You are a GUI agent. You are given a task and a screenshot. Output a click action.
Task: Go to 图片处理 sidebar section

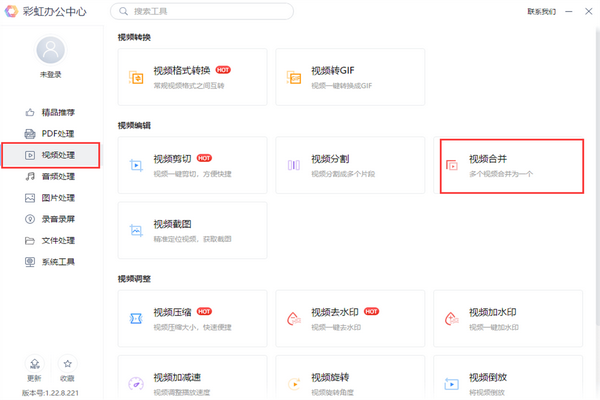coord(51,198)
